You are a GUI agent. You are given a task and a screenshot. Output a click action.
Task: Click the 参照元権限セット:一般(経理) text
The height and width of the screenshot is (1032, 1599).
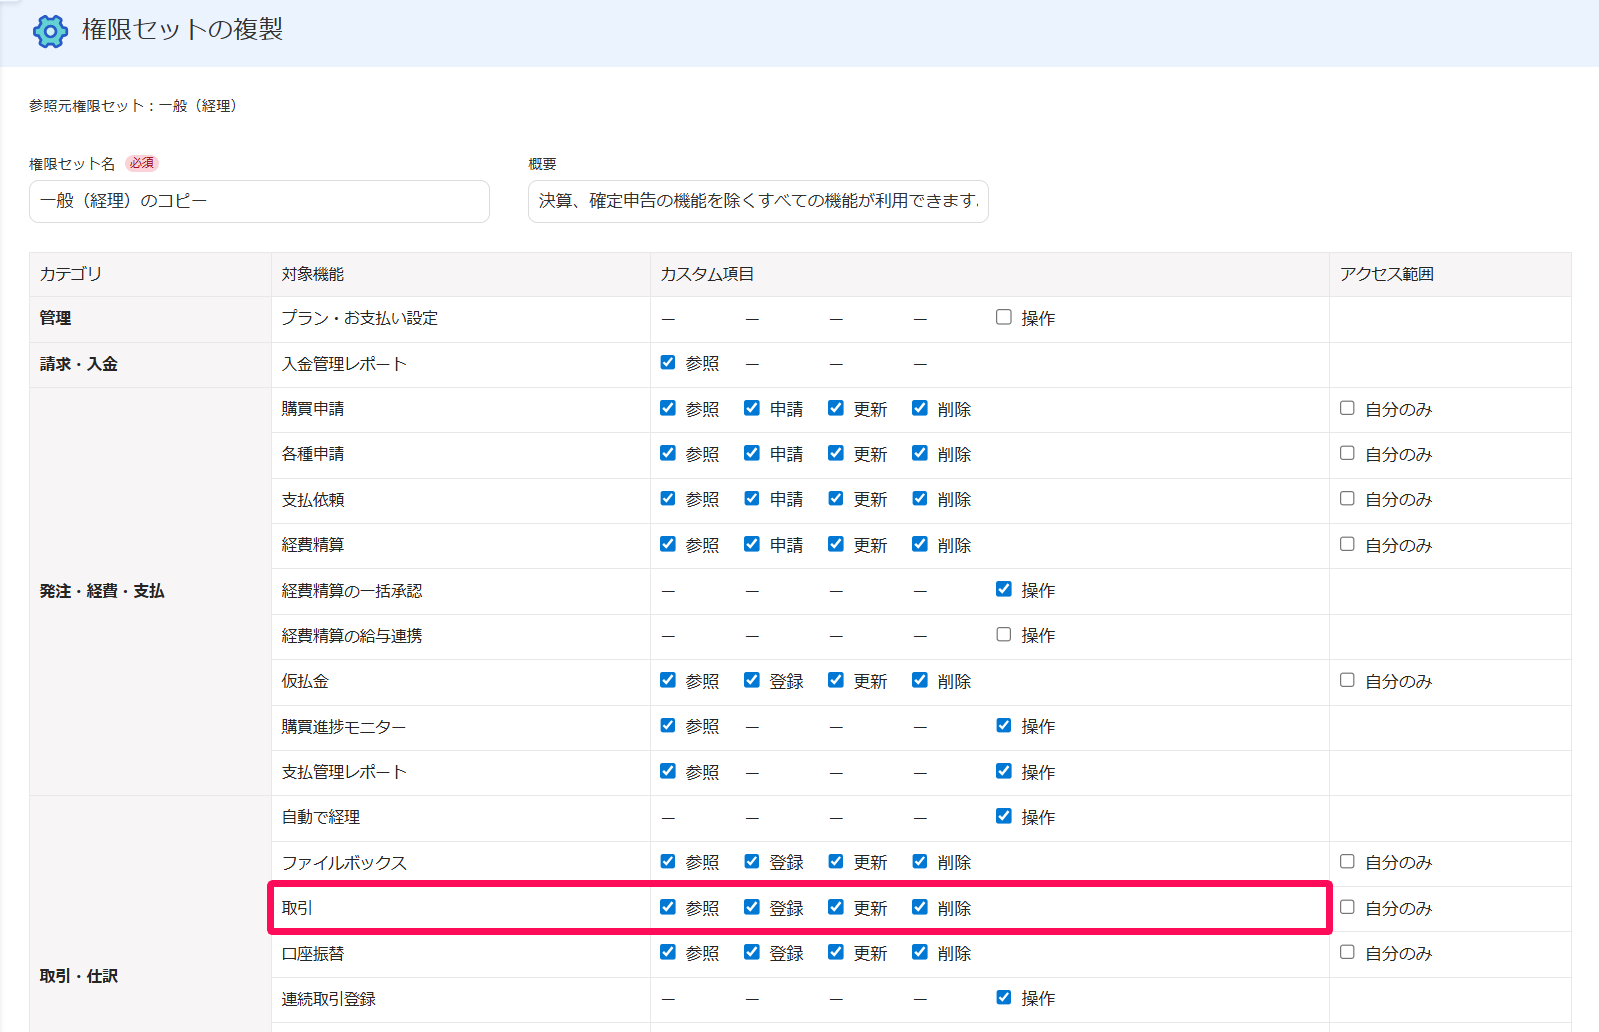point(135,106)
